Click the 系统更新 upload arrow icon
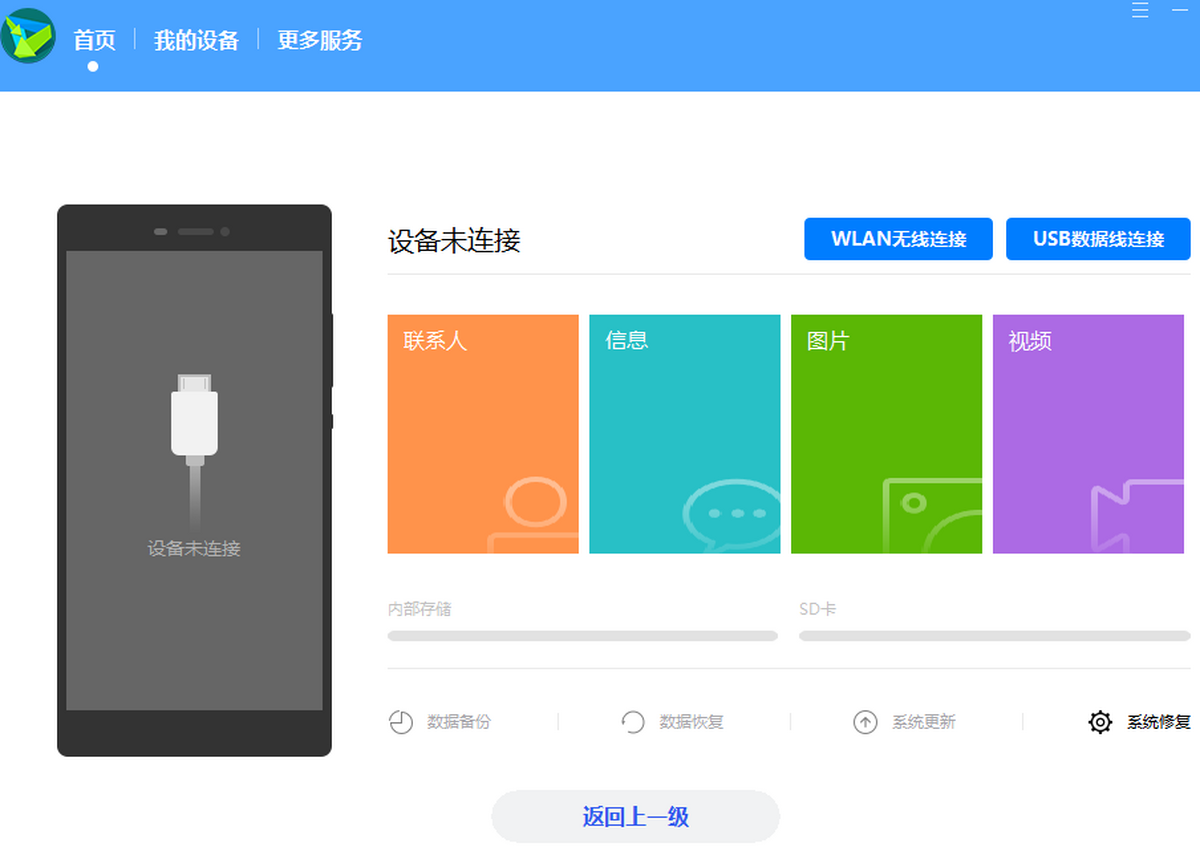Viewport: 1200px width, 851px height. click(x=866, y=722)
